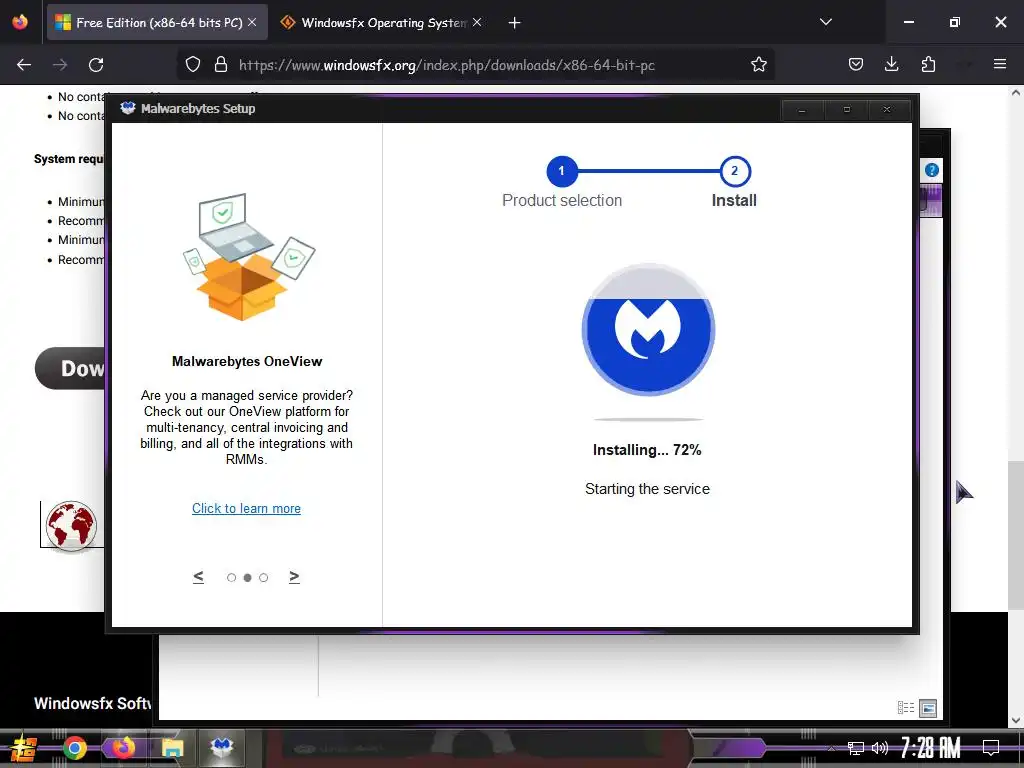
Task: Click the blue help question mark icon
Action: (x=931, y=170)
